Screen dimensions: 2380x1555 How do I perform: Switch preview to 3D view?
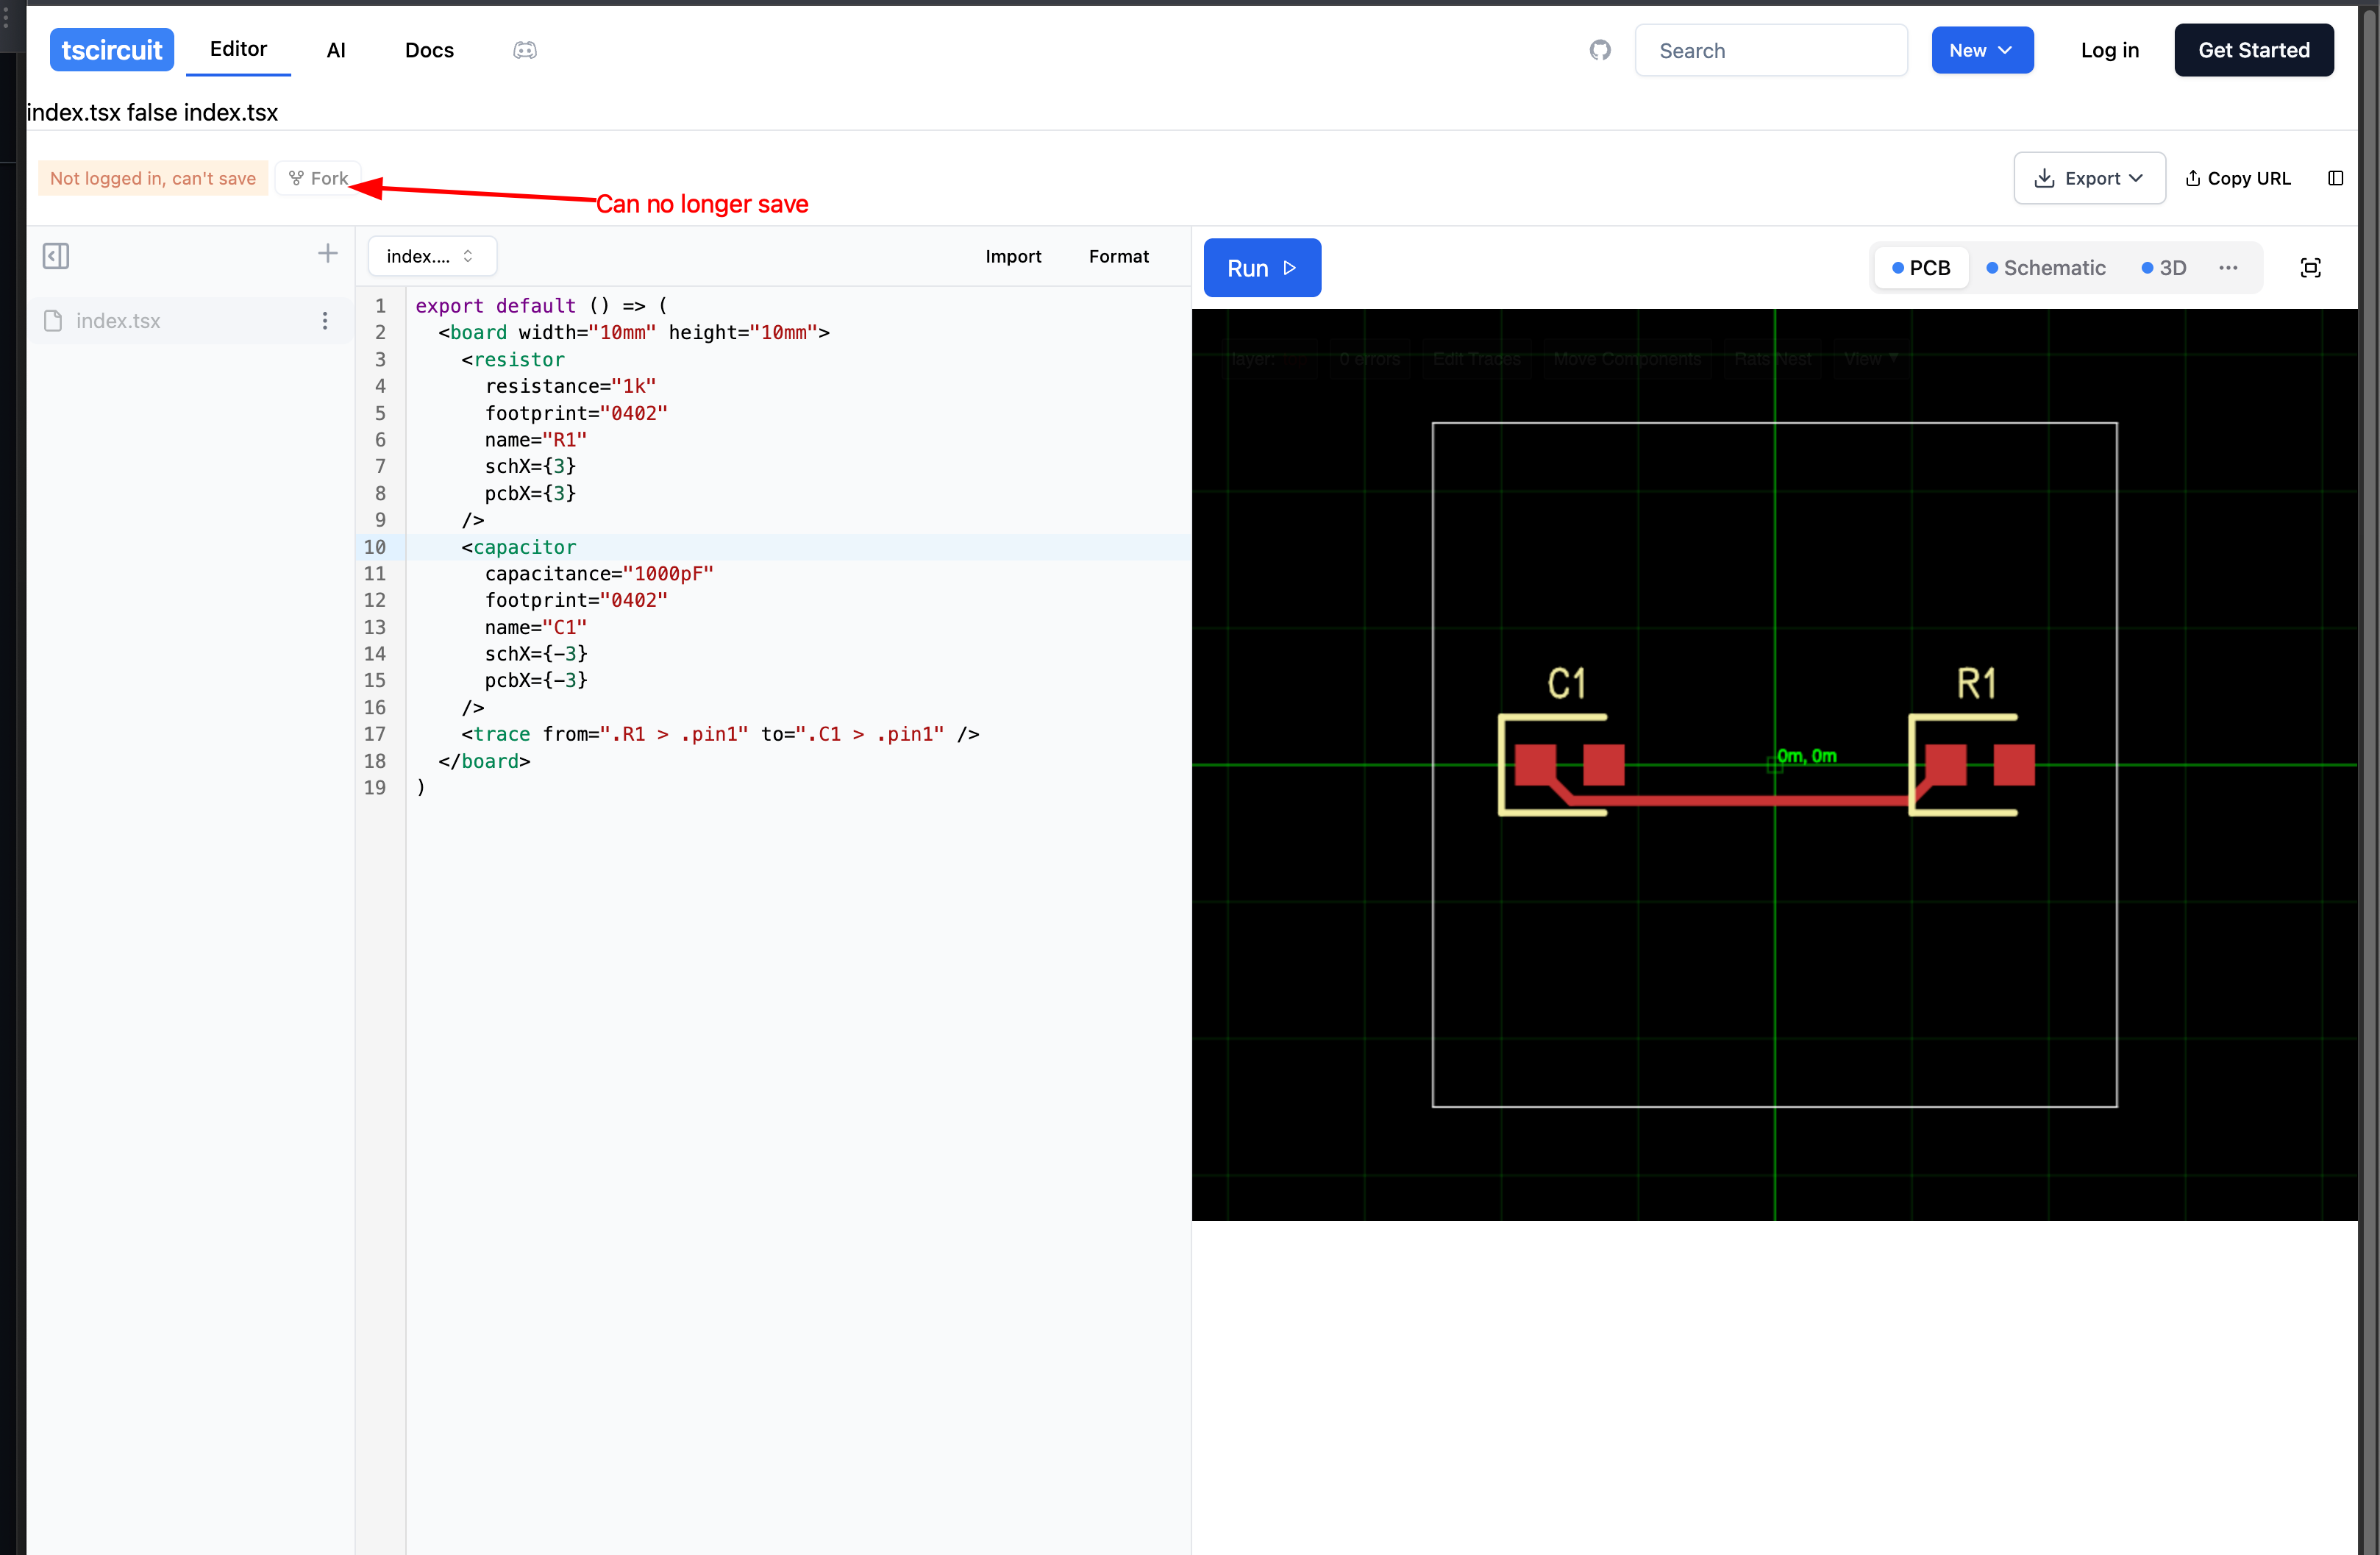[x=2164, y=268]
